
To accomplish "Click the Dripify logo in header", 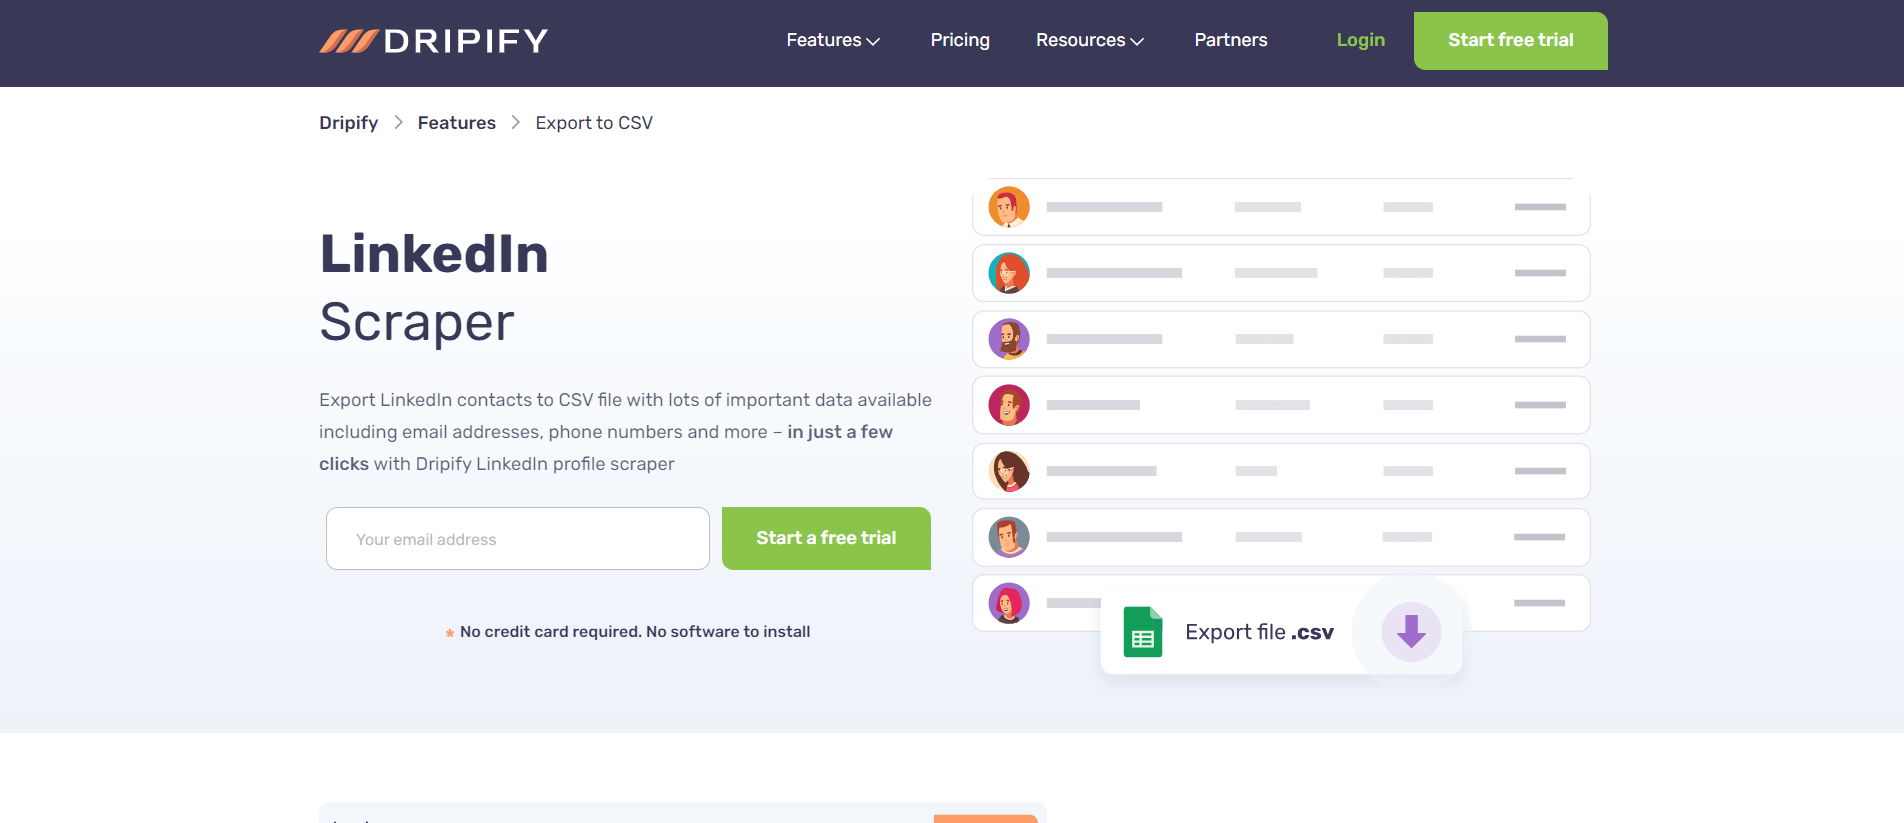I will pyautogui.click(x=433, y=41).
